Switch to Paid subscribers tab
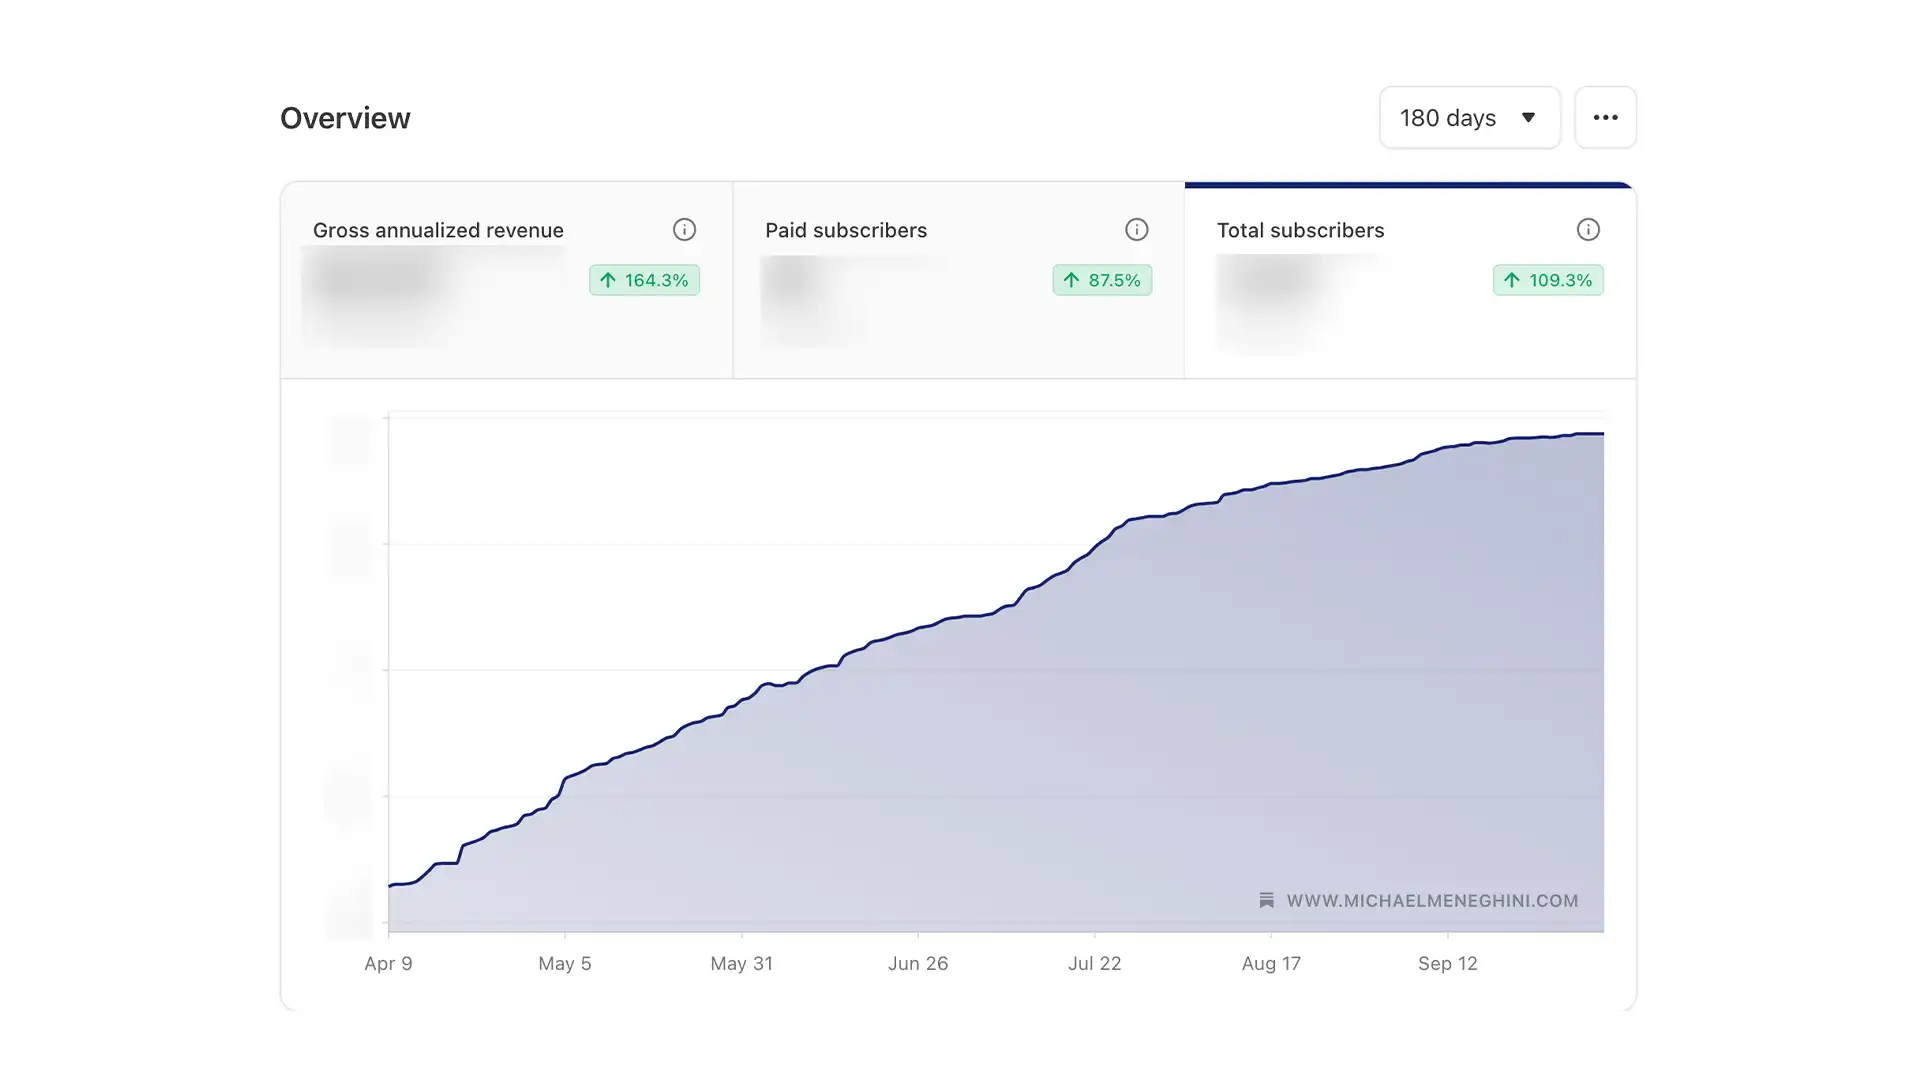 (958, 280)
